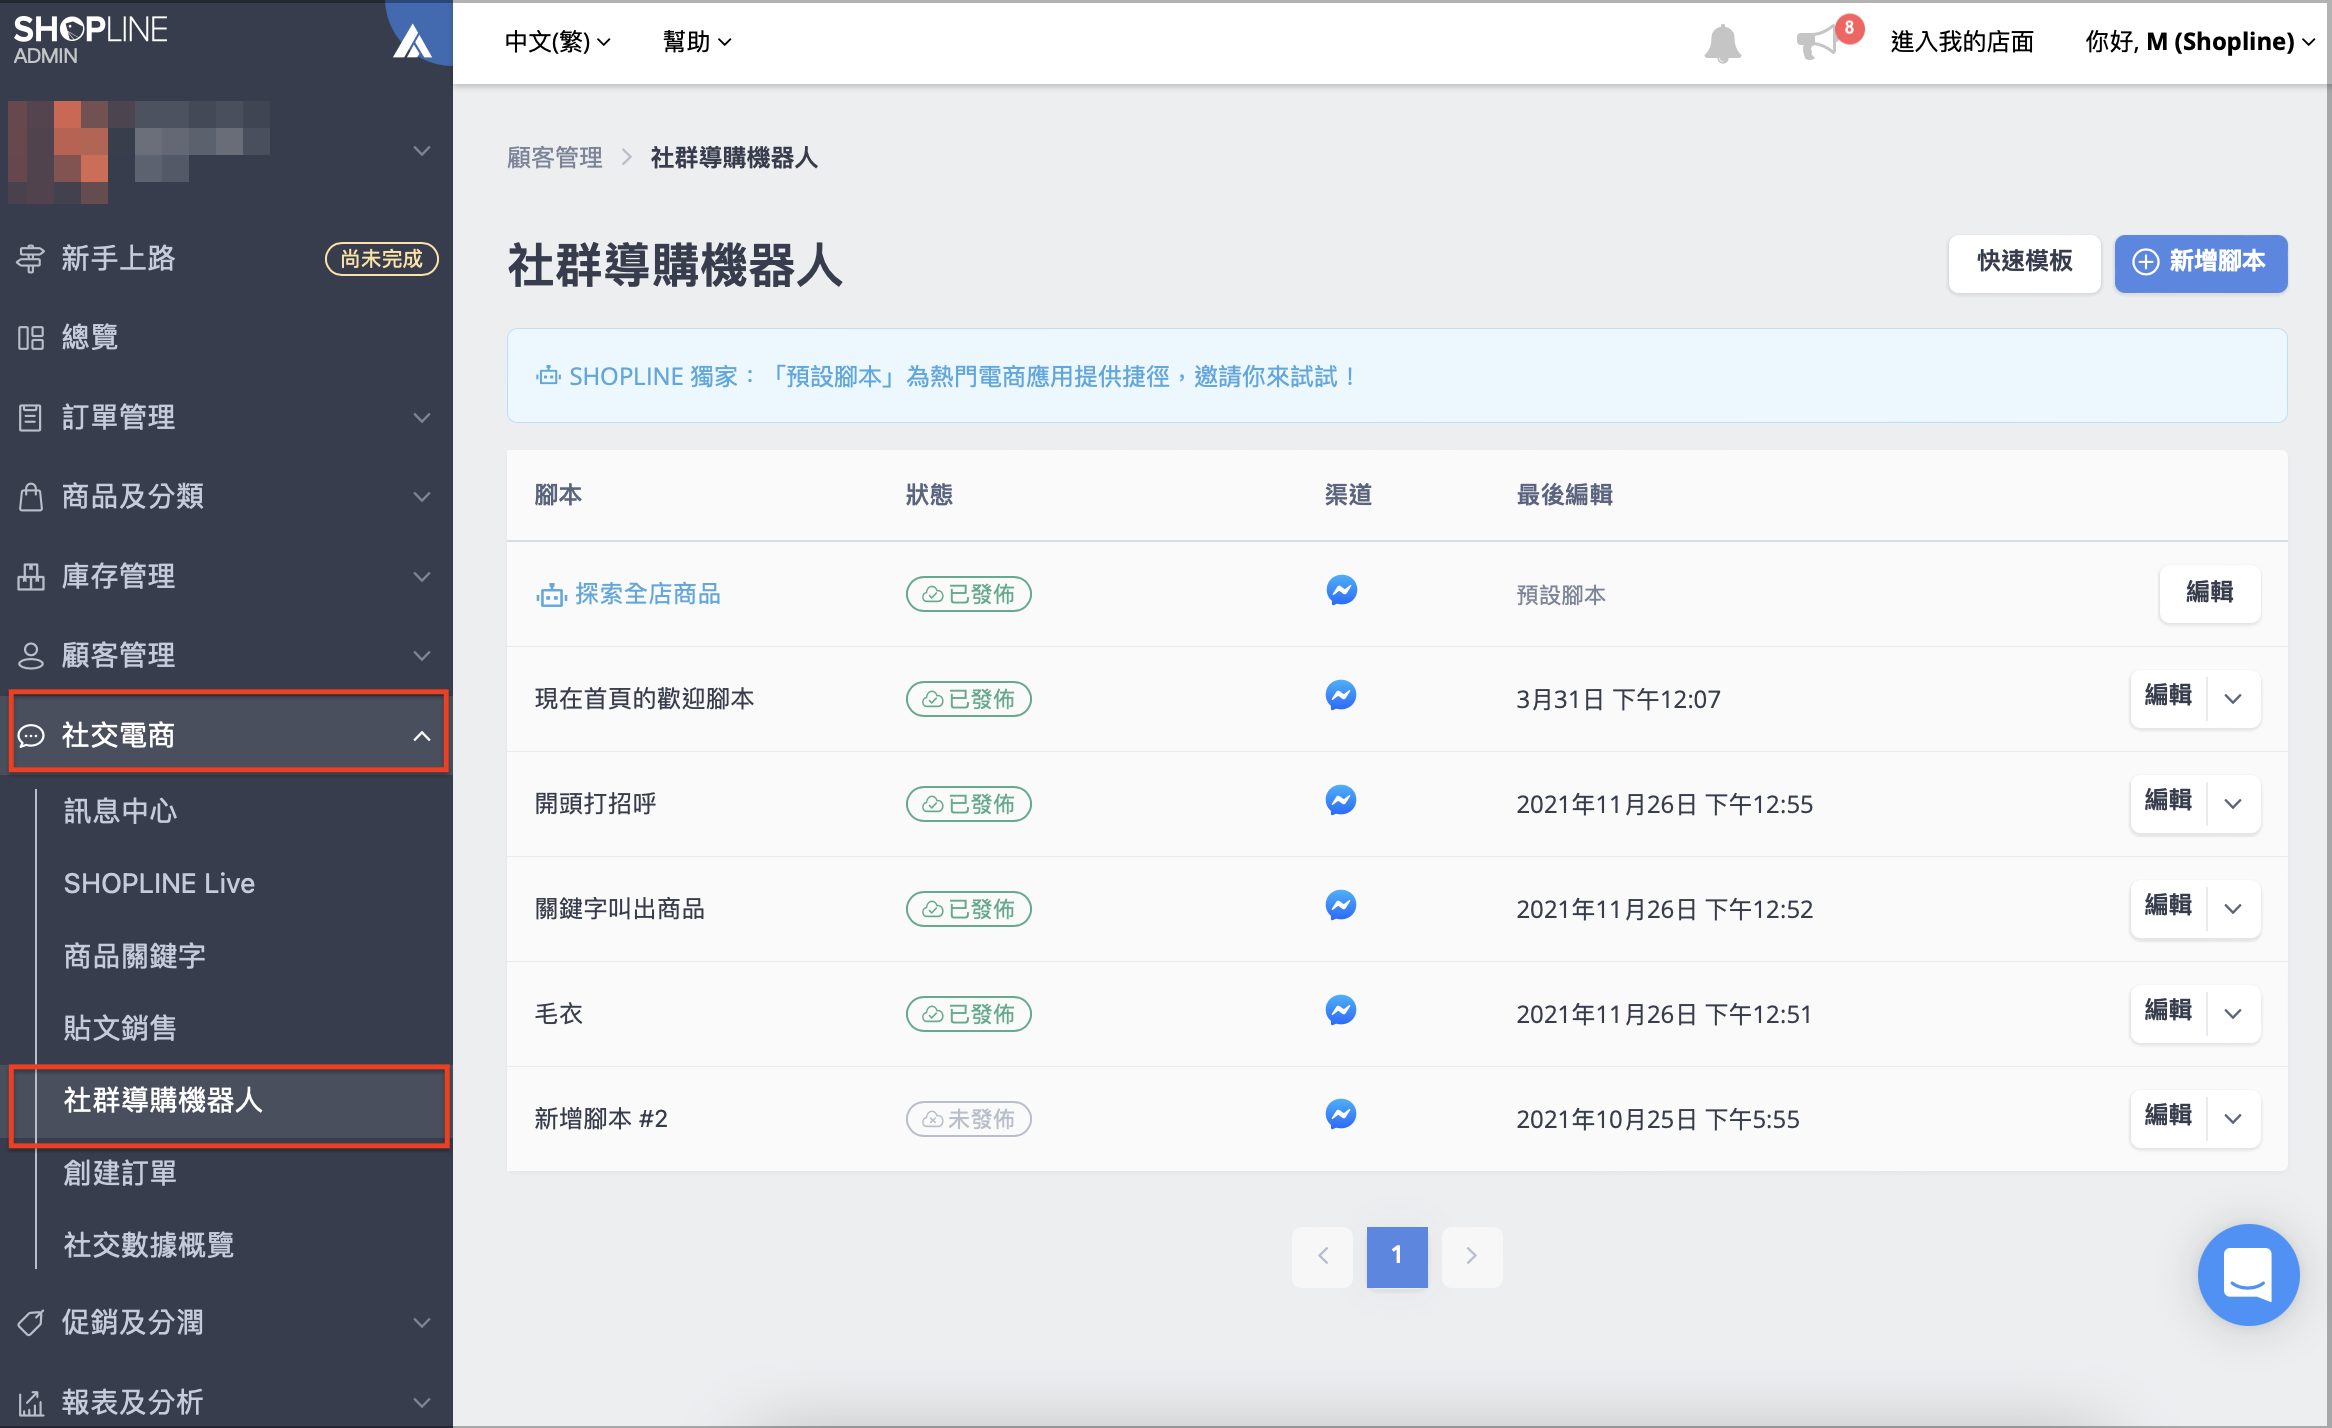Click Messenger icon in 開頭打招呼 row
This screenshot has height=1428, width=2332.
tap(1341, 800)
